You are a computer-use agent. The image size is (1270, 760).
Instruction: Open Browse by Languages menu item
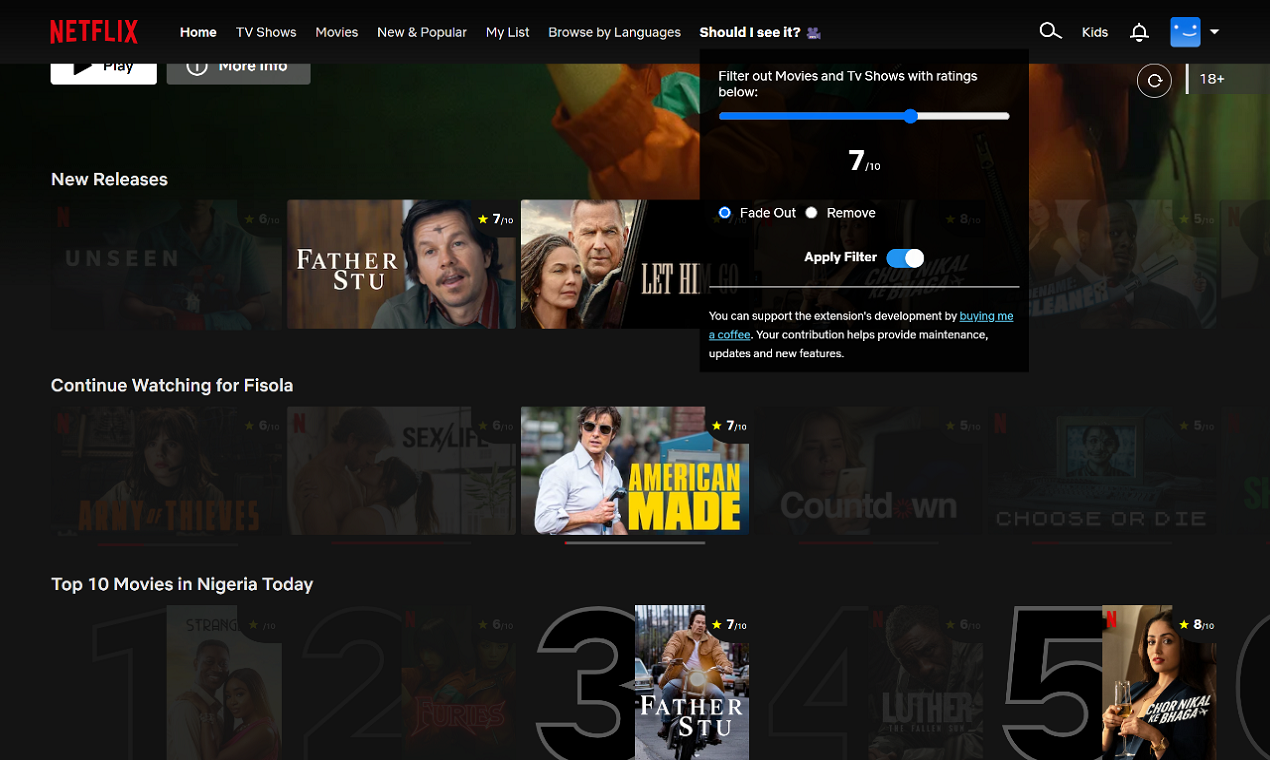point(614,32)
